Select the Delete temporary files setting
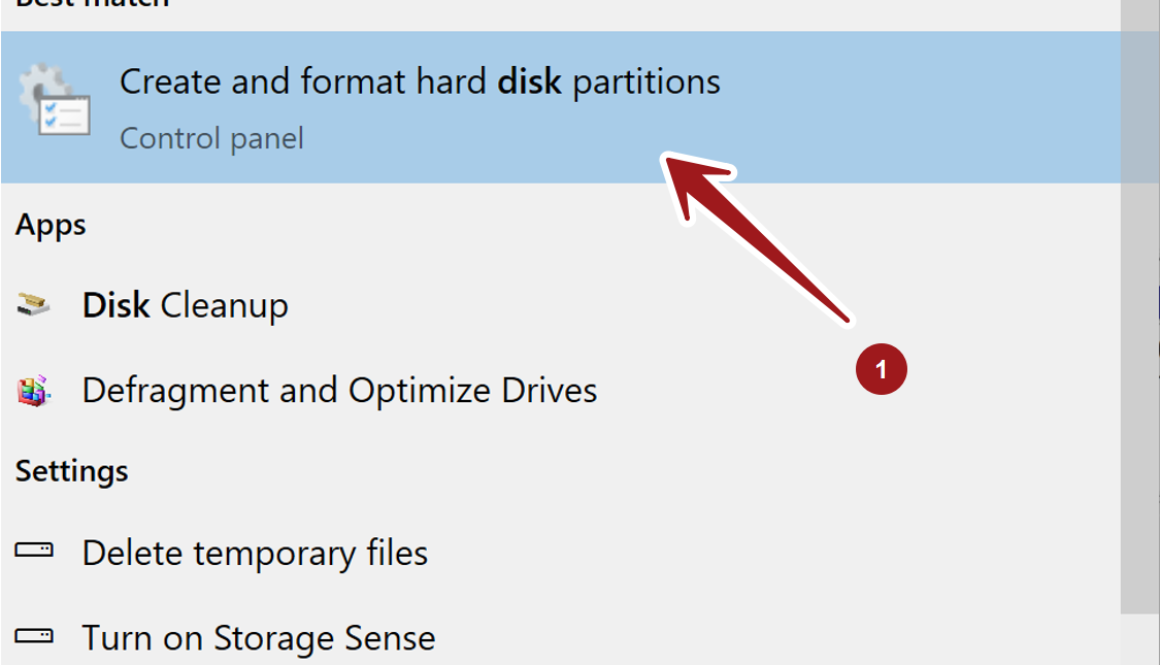The height and width of the screenshot is (665, 1160). tap(254, 553)
